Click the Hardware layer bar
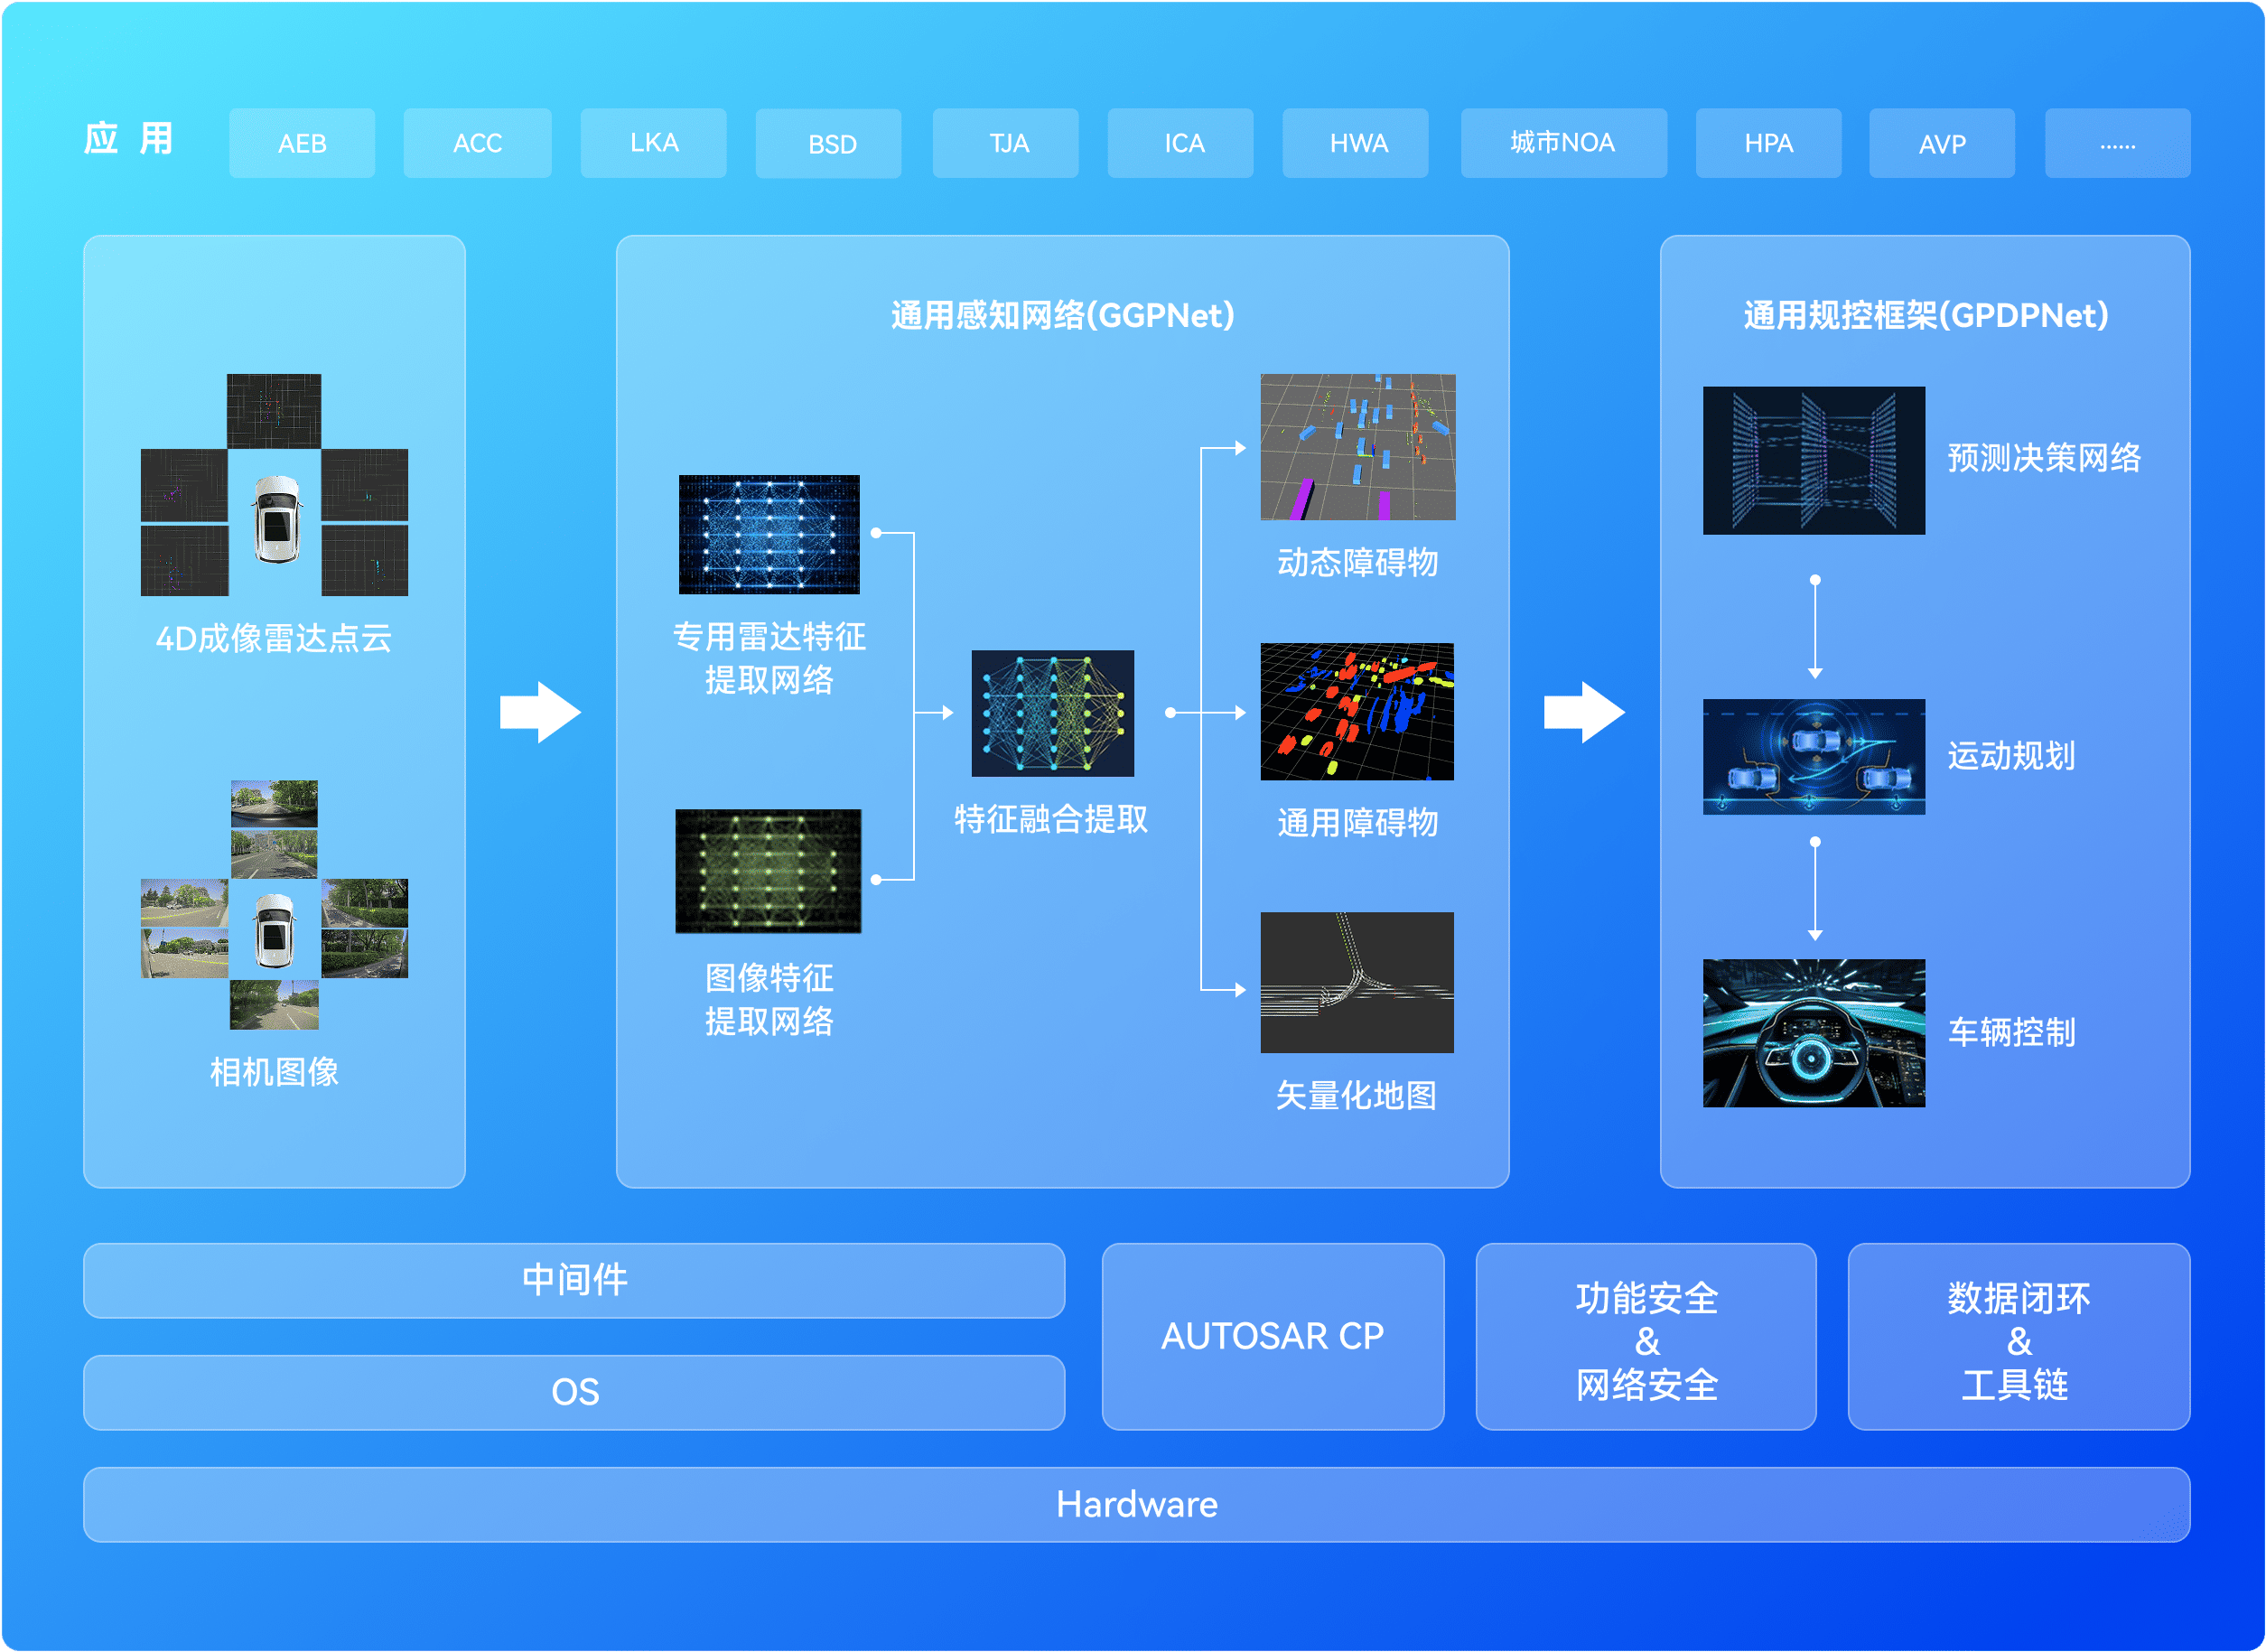The width and height of the screenshot is (2266, 1652). 1137,1505
